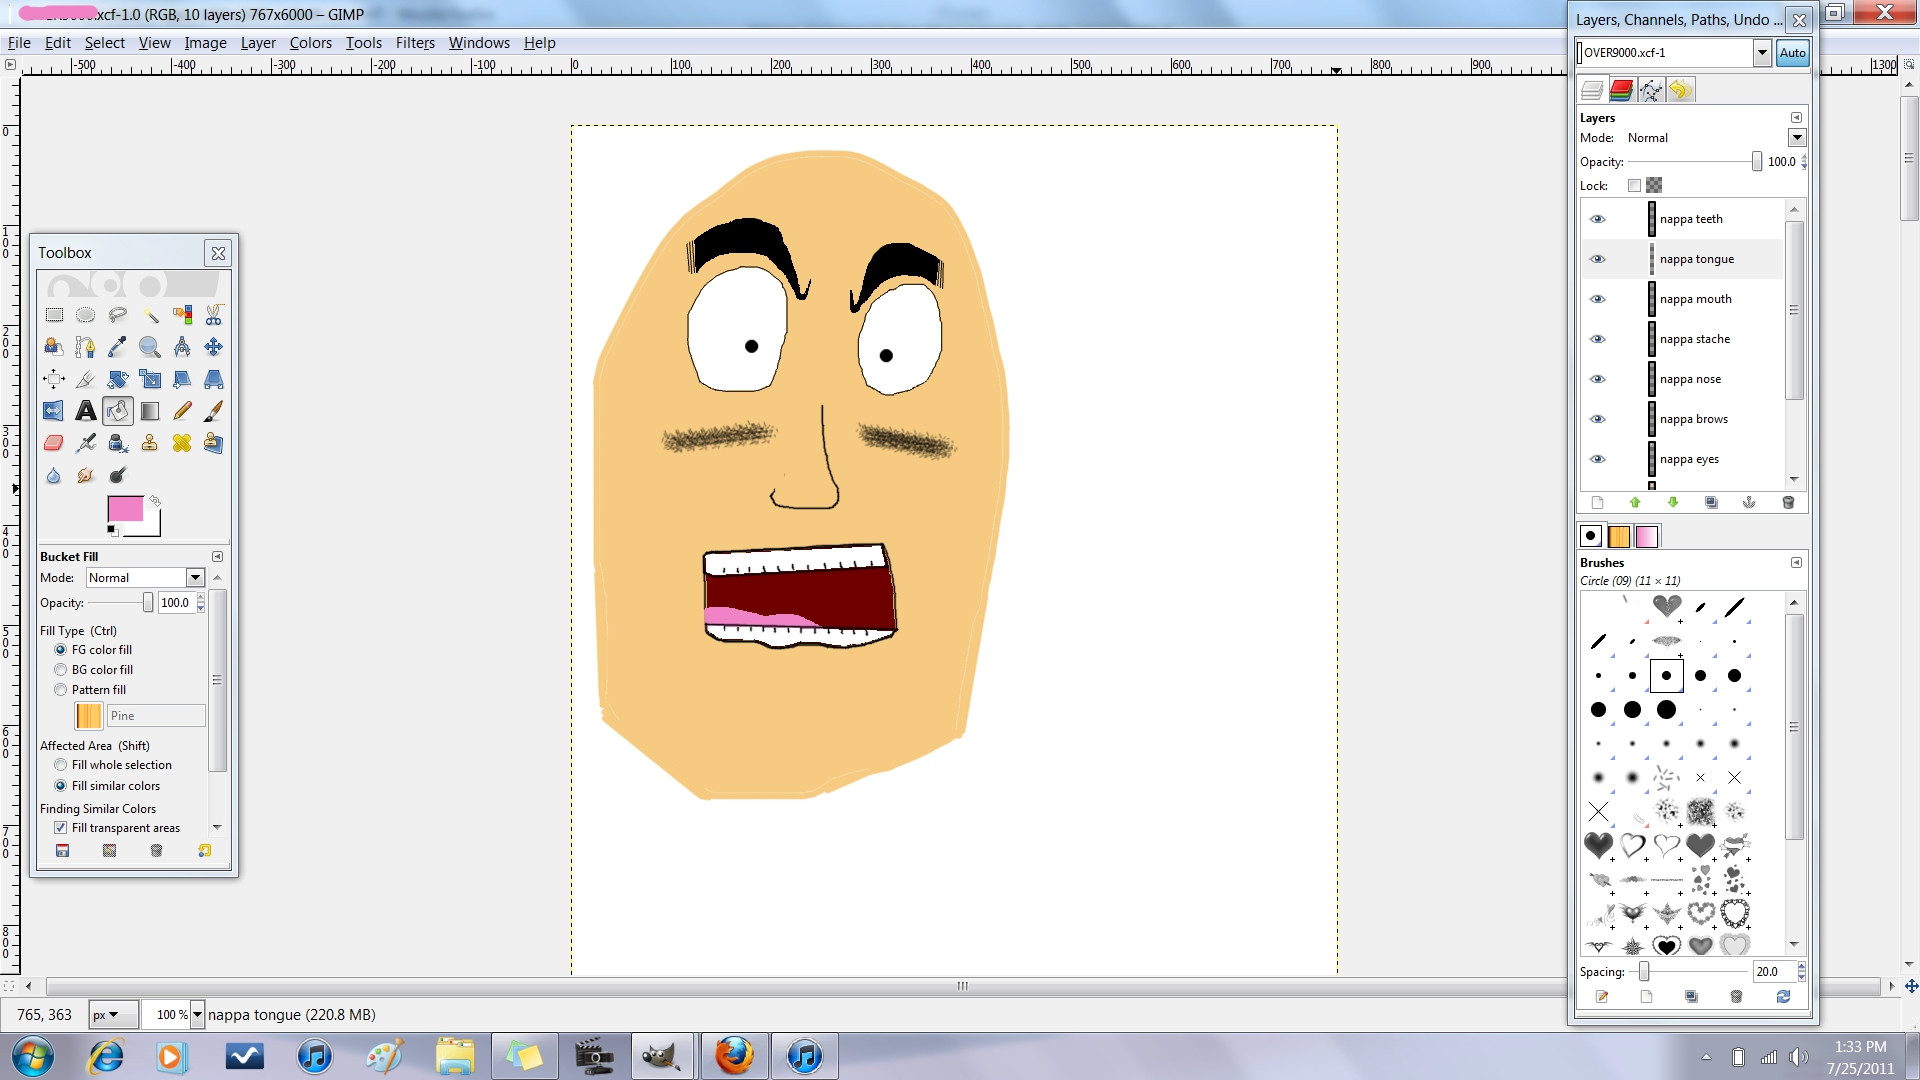Open the Layers Mode dropdown
This screenshot has height=1080, width=1920.
click(1797, 138)
